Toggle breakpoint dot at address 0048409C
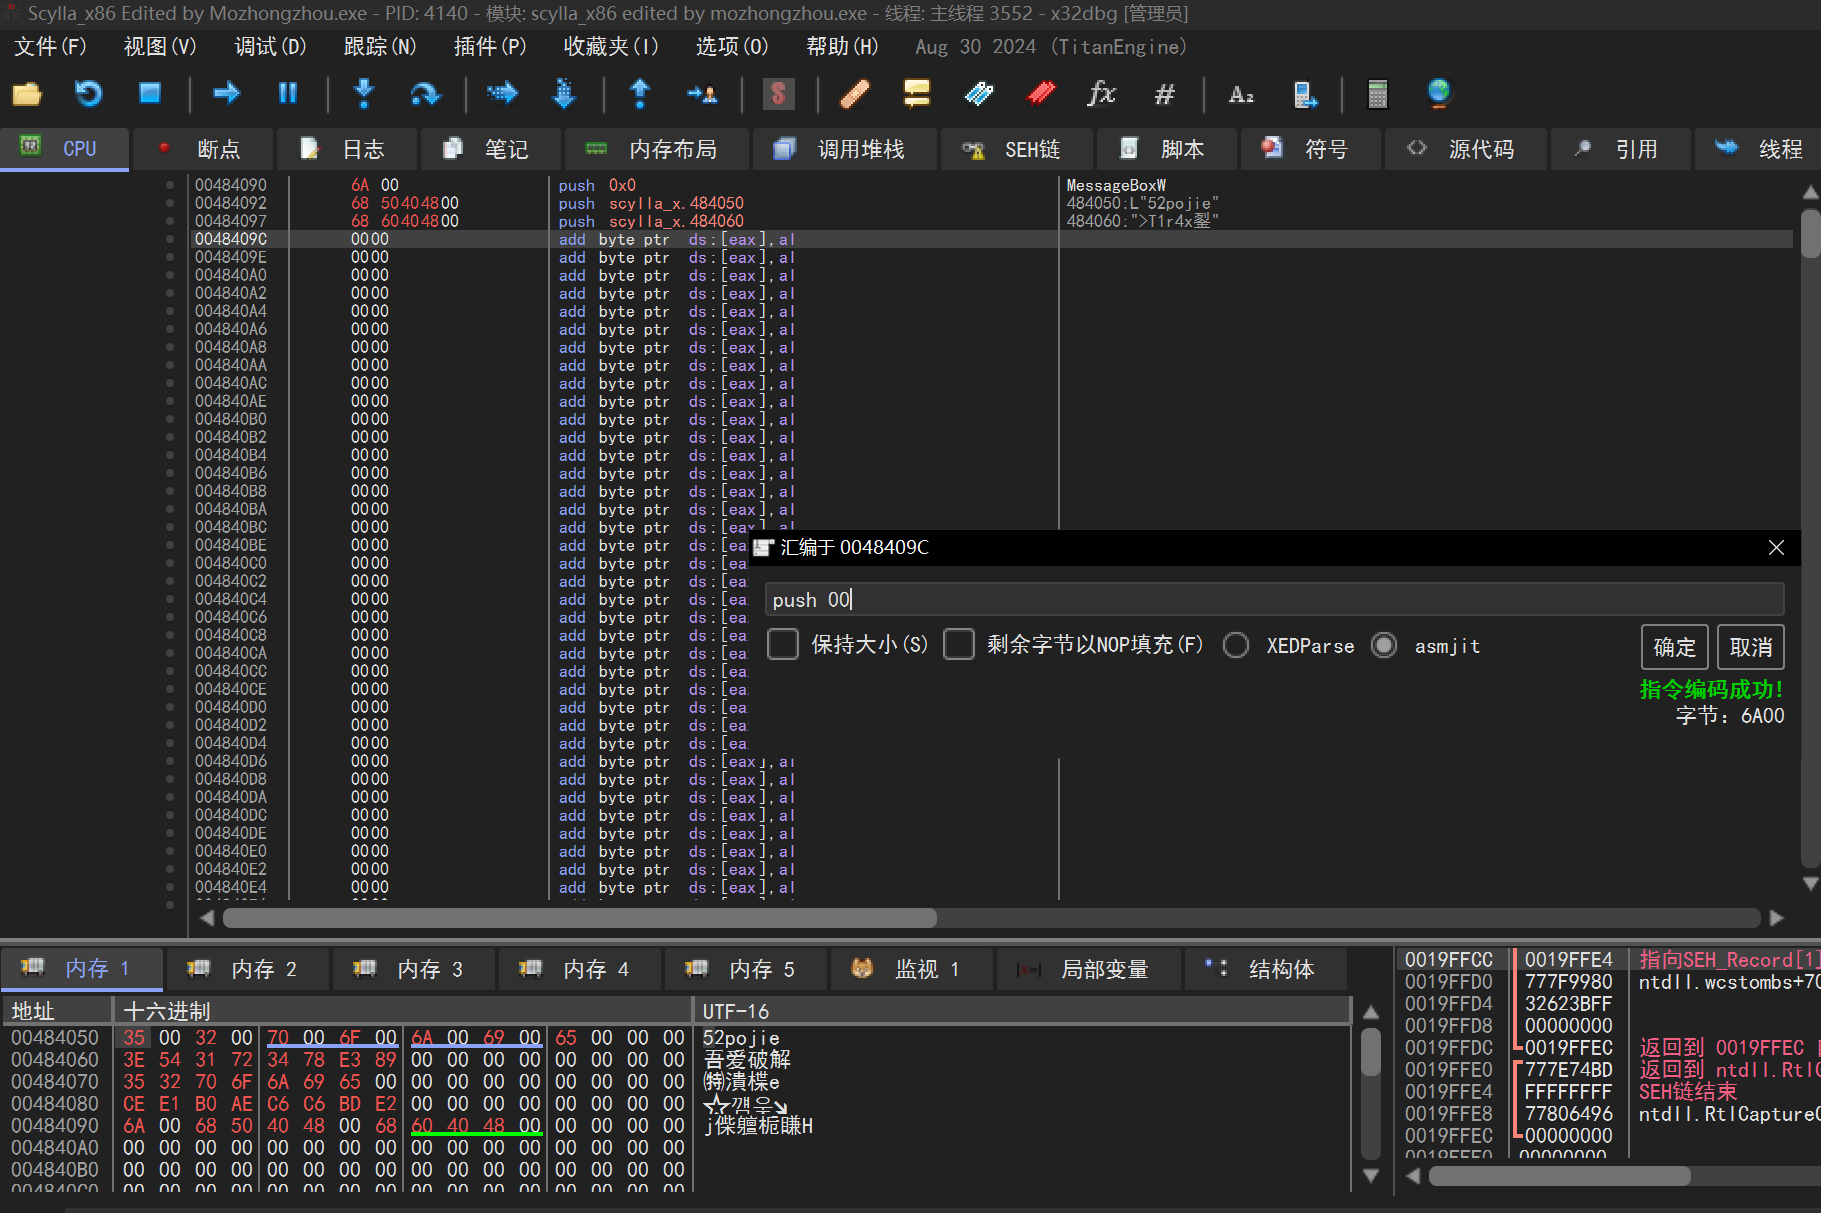1821x1213 pixels. pyautogui.click(x=170, y=239)
